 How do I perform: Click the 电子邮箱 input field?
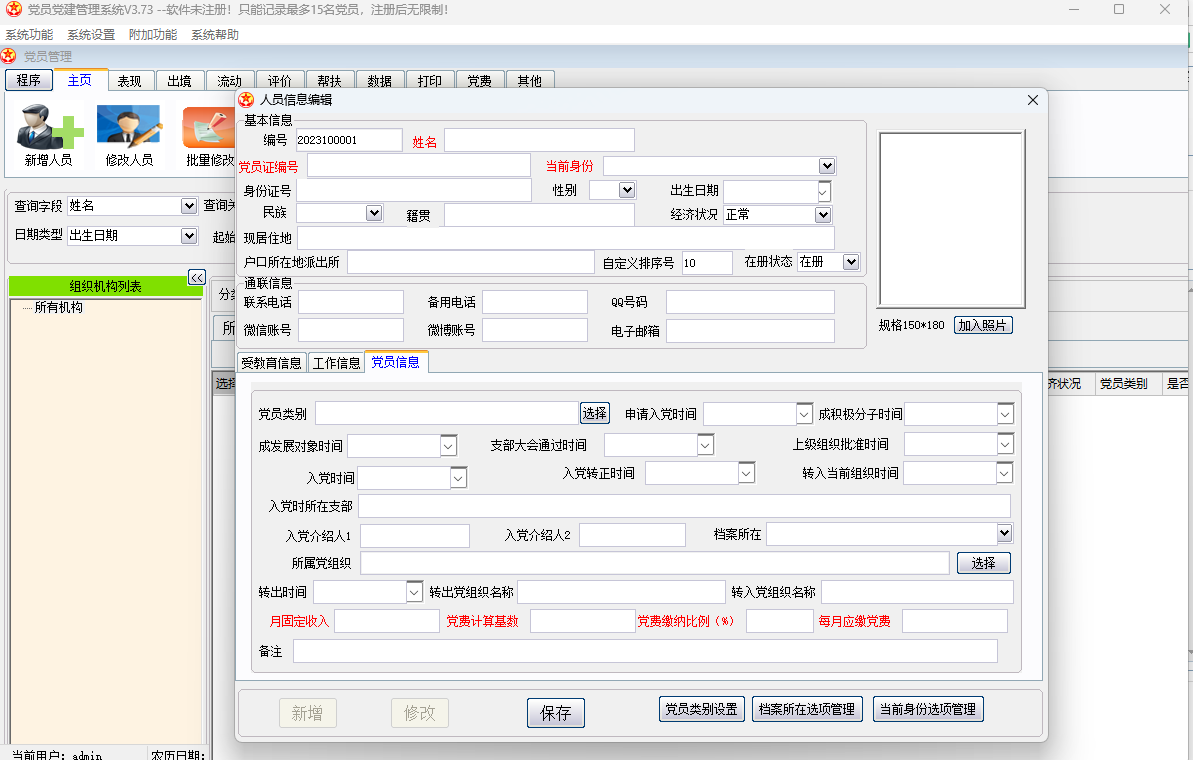point(750,331)
